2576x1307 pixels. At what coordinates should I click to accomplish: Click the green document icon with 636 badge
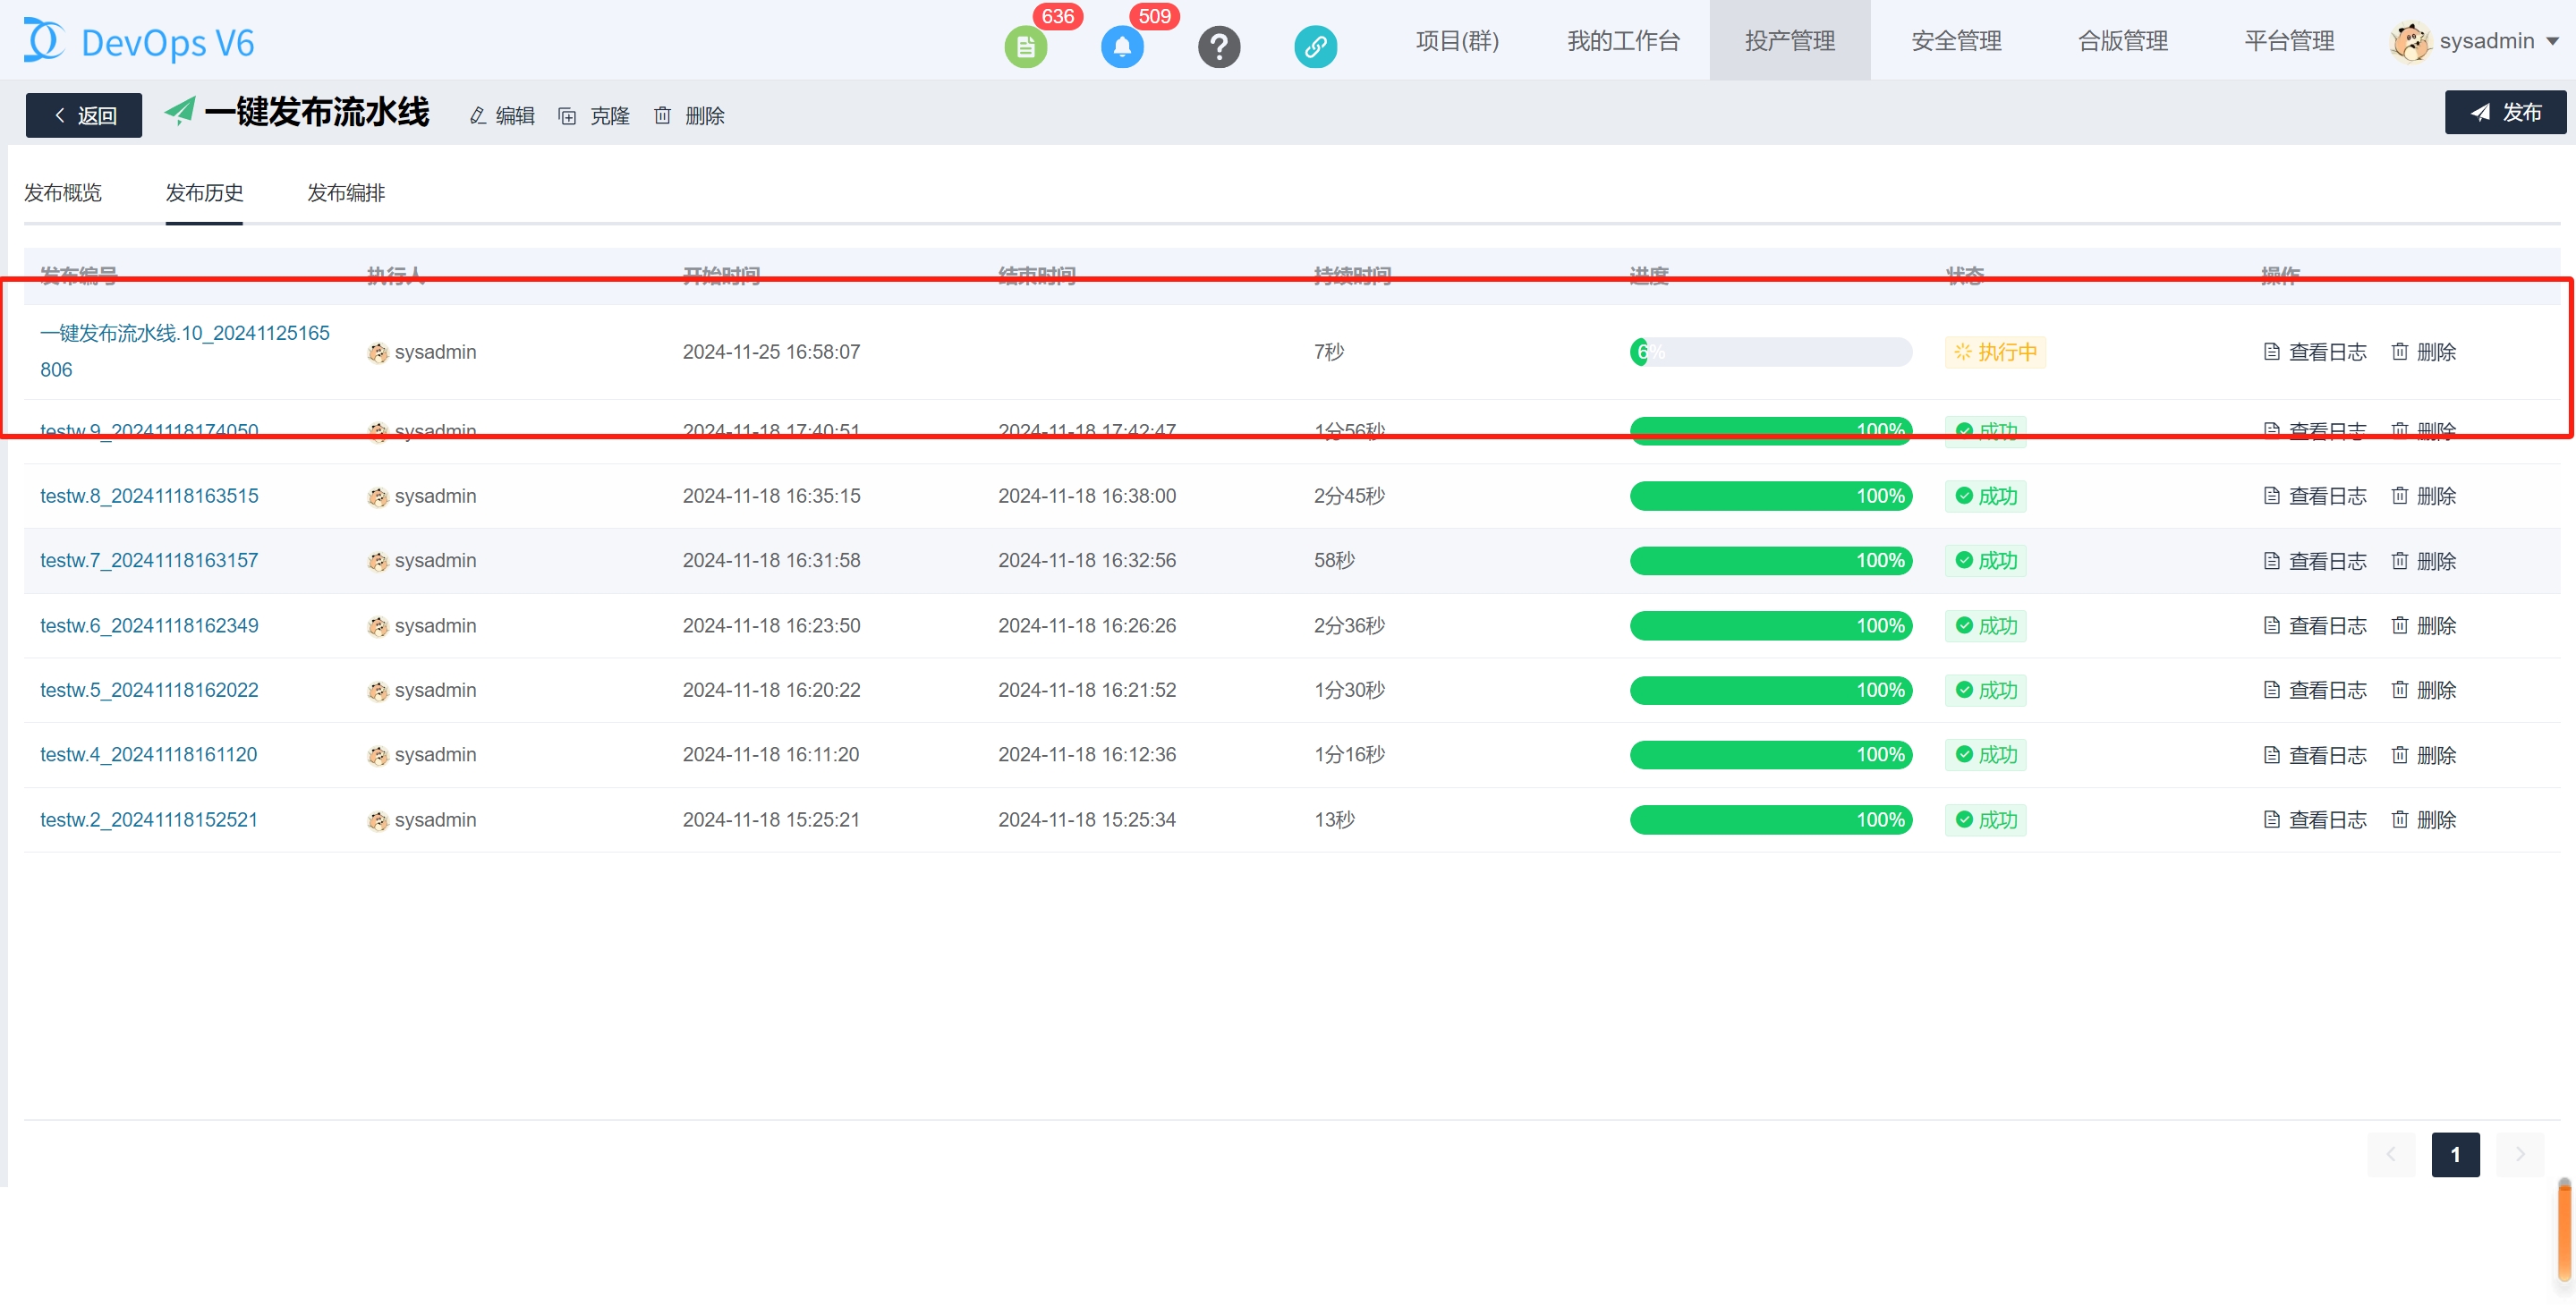coord(1025,46)
